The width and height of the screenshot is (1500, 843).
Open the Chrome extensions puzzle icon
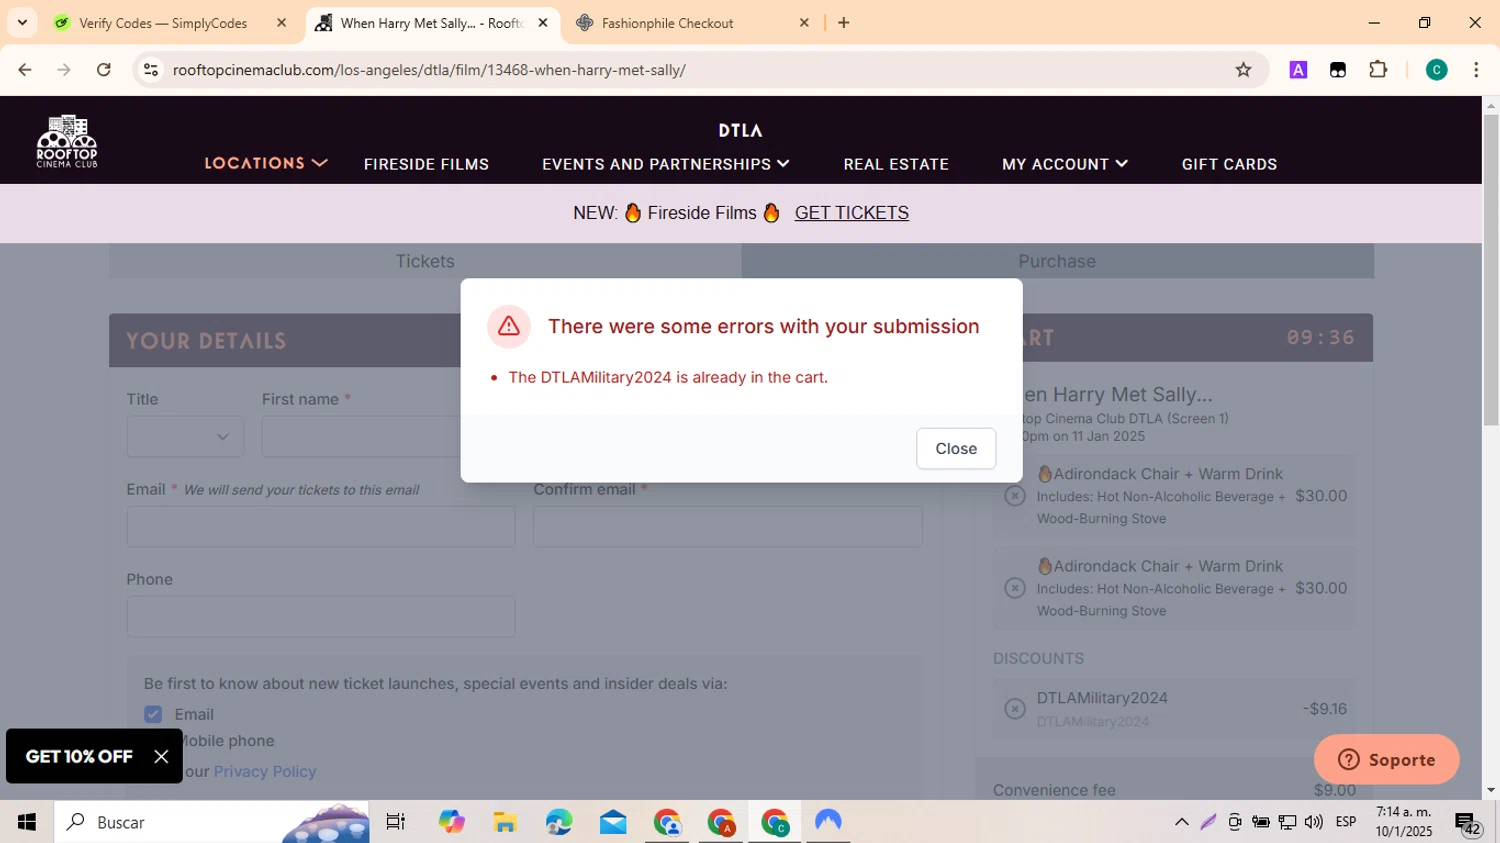pyautogui.click(x=1378, y=70)
